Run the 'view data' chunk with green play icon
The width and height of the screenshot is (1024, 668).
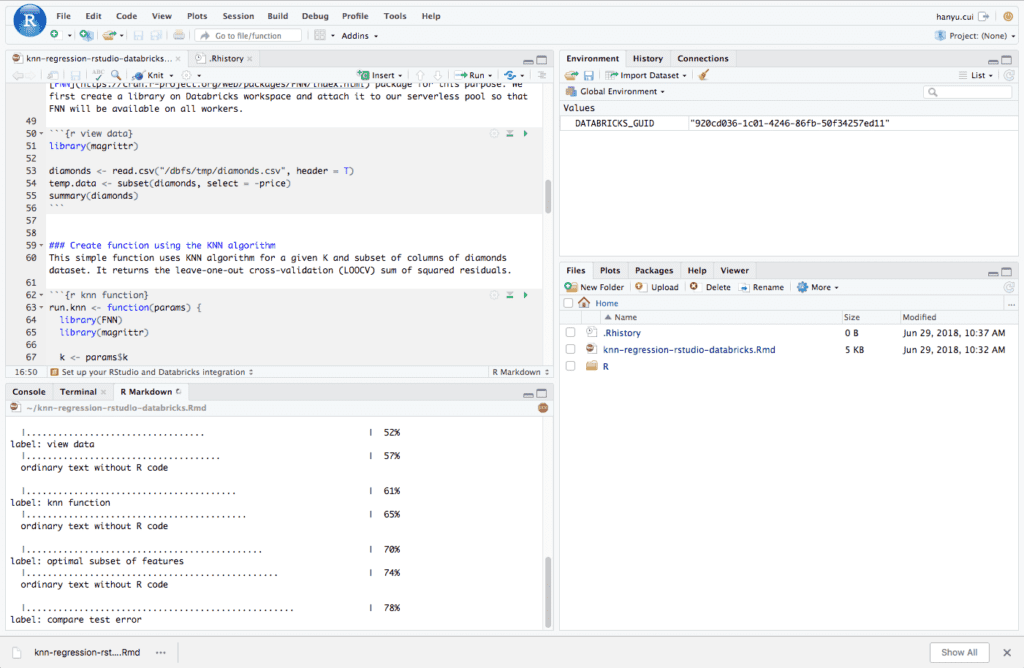pyautogui.click(x=526, y=133)
